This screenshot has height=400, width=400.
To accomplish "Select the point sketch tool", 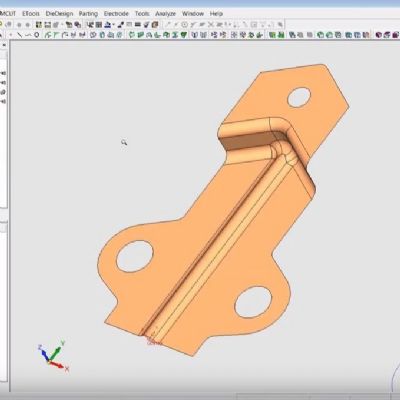I will (x=11, y=35).
